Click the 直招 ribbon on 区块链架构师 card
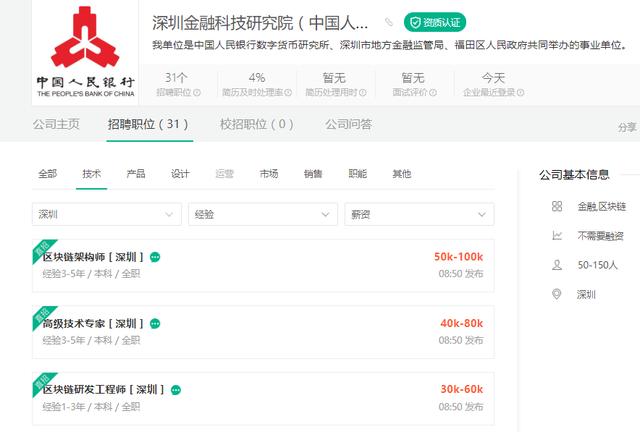The image size is (640, 432). pos(42,249)
